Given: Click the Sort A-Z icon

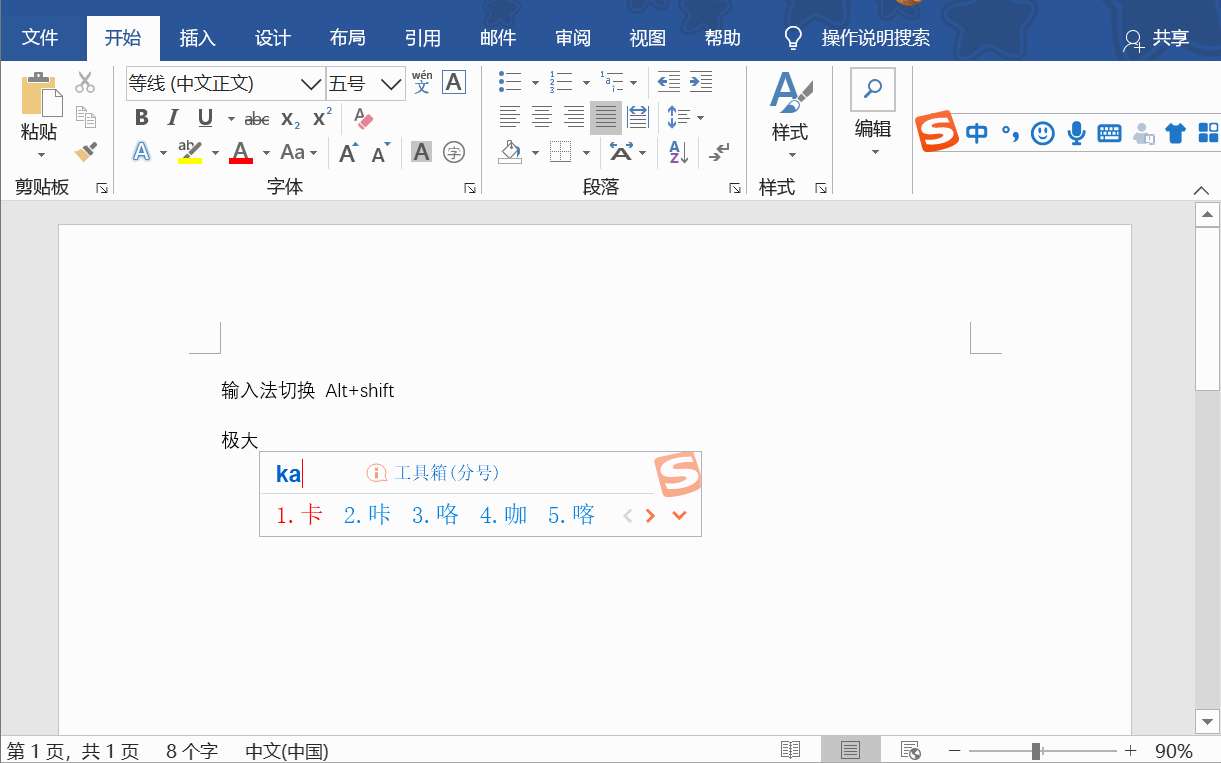Looking at the screenshot, I should [678, 152].
